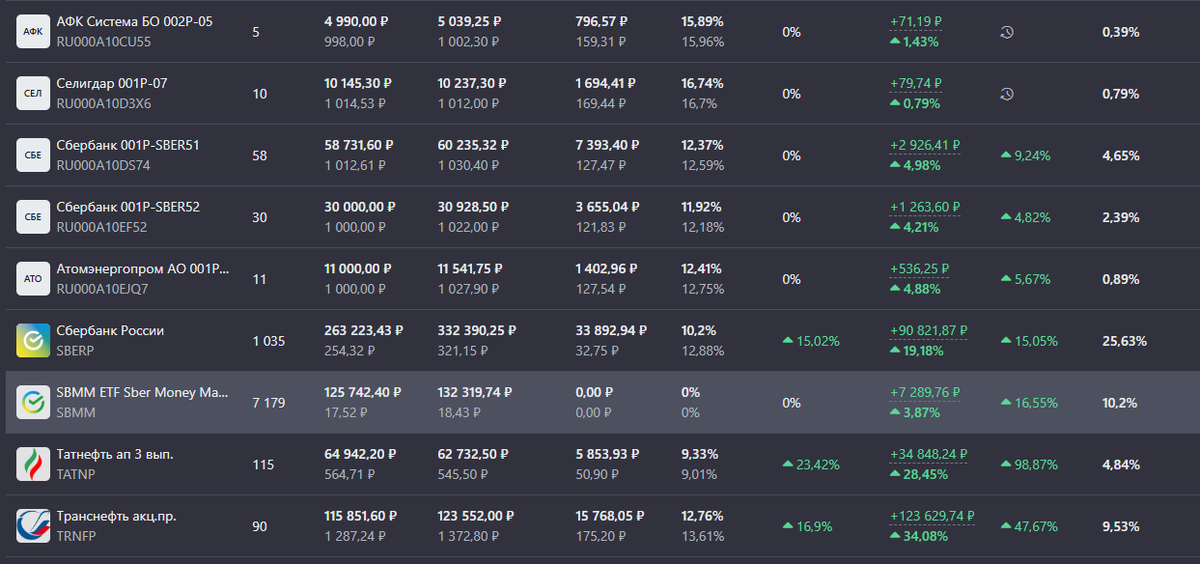This screenshot has height=564, width=1200.
Task: Open Транснефть акц.пр. position
Action: coord(116,517)
